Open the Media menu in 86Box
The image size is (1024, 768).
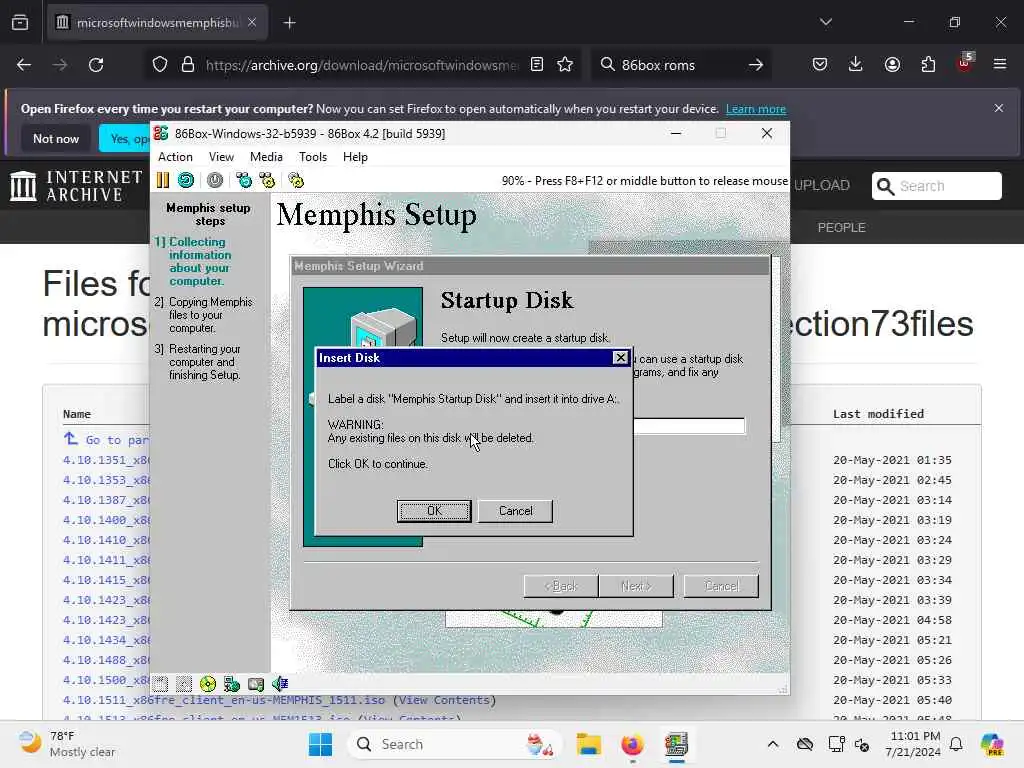pyautogui.click(x=266, y=157)
